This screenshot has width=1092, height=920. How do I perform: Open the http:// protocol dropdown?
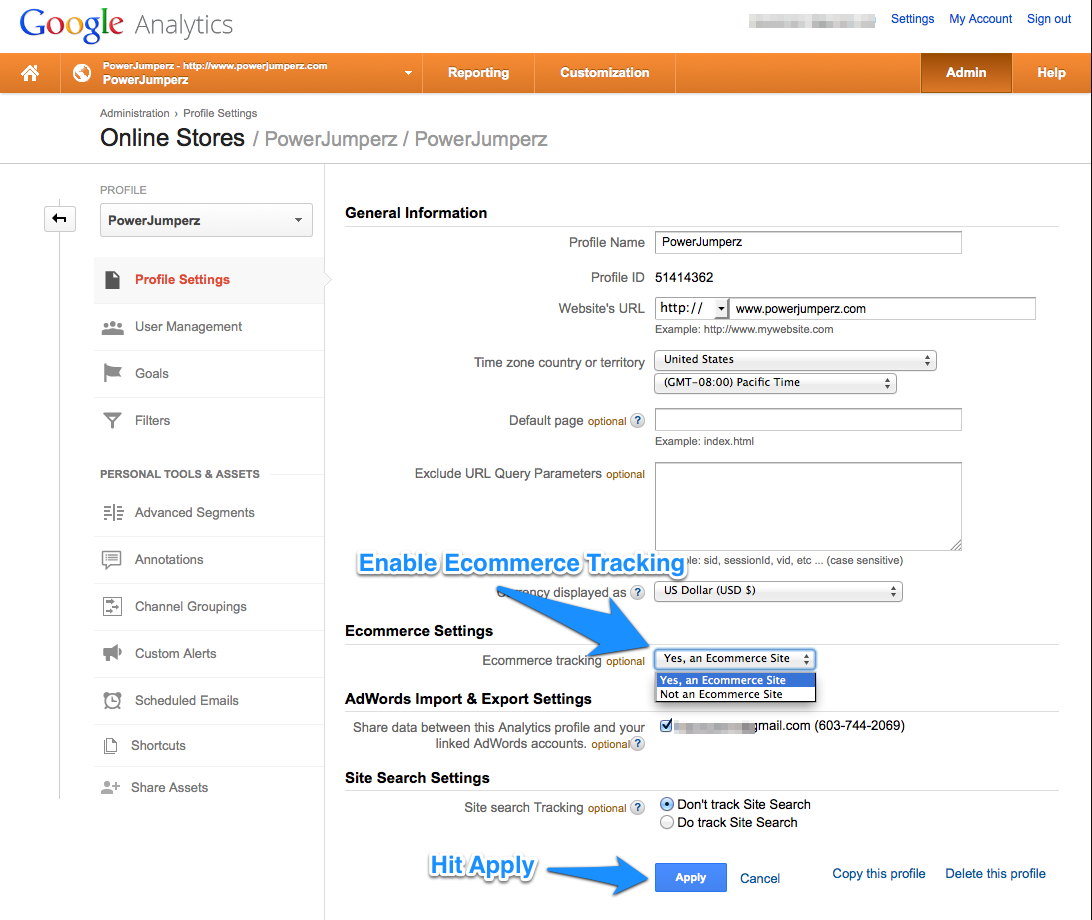click(692, 309)
